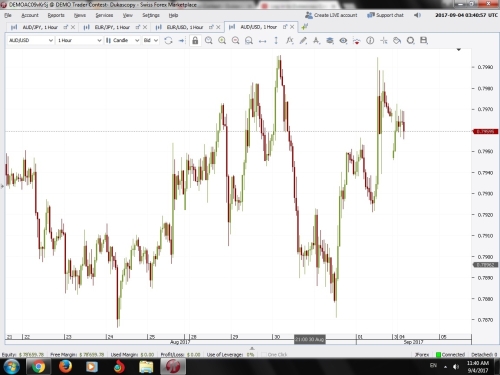This screenshot has width=500, height=375.
Task: Click the refresh chart icon
Action: (x=168, y=41)
